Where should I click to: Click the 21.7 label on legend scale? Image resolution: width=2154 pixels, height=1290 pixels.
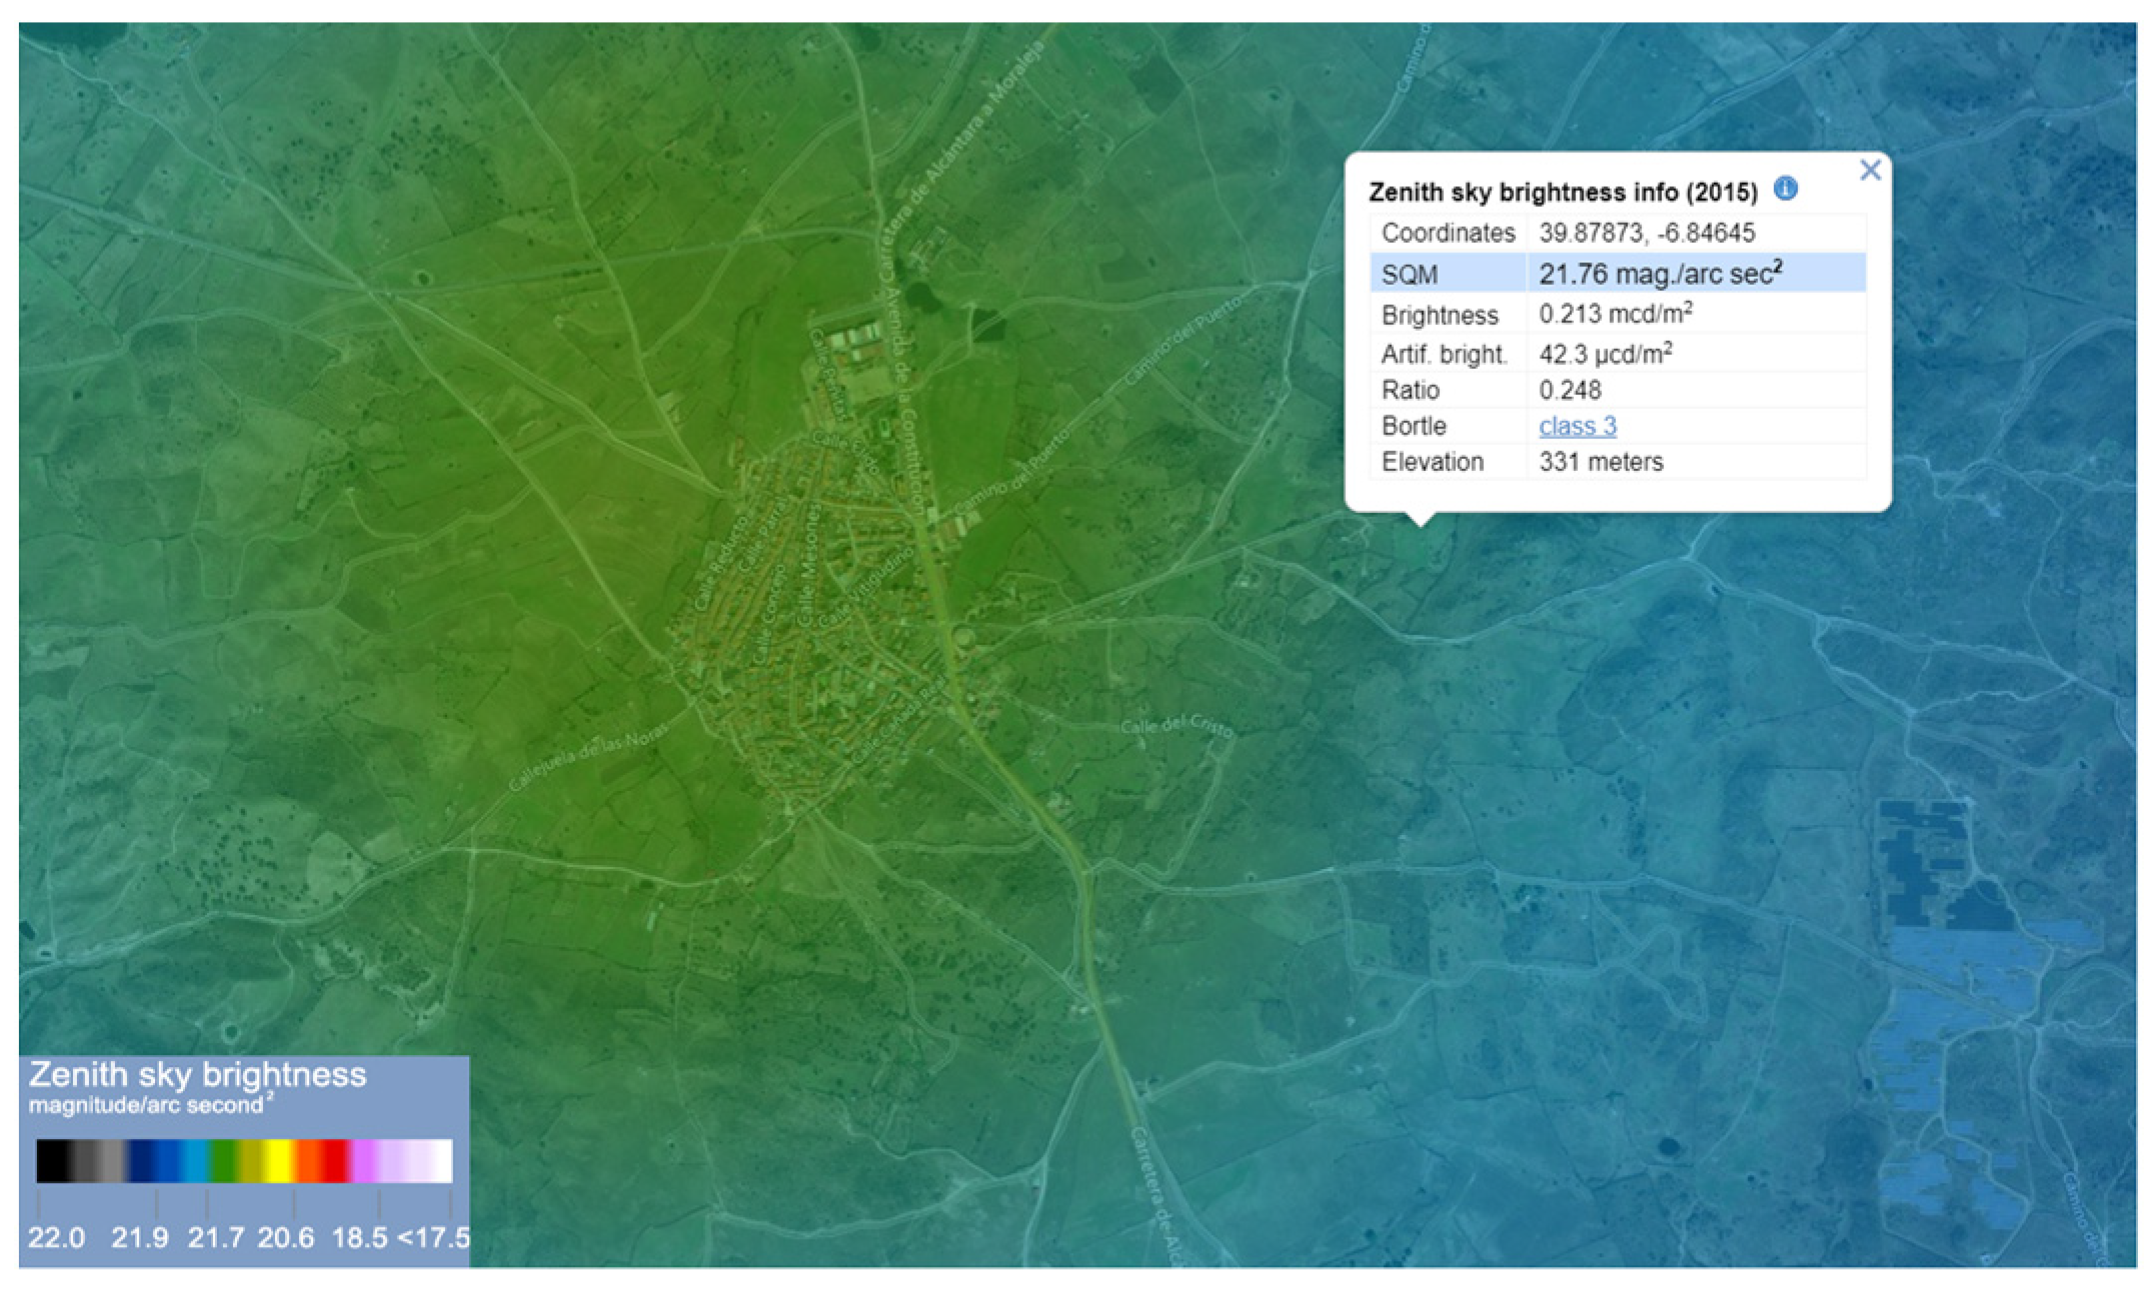pos(215,1238)
